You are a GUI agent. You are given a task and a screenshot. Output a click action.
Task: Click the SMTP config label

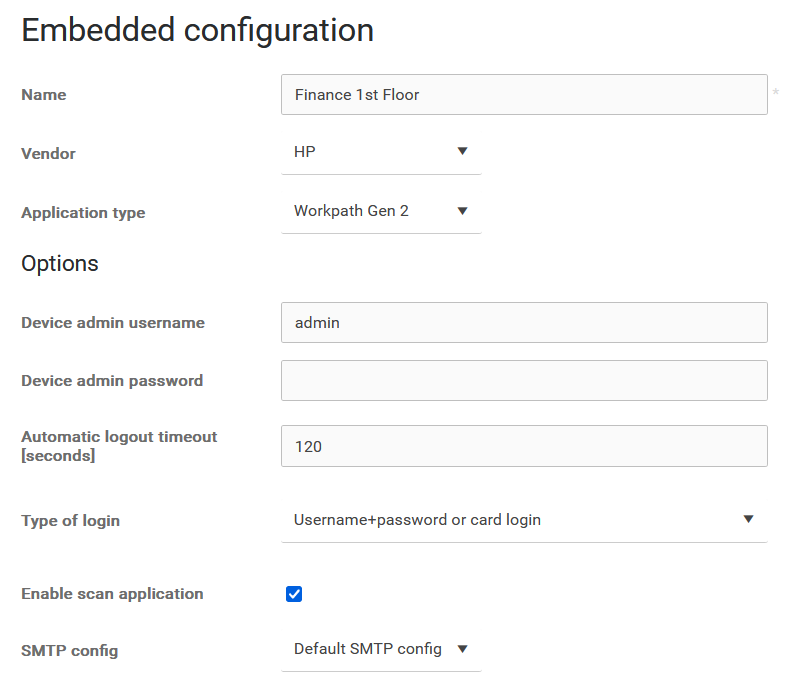69,651
